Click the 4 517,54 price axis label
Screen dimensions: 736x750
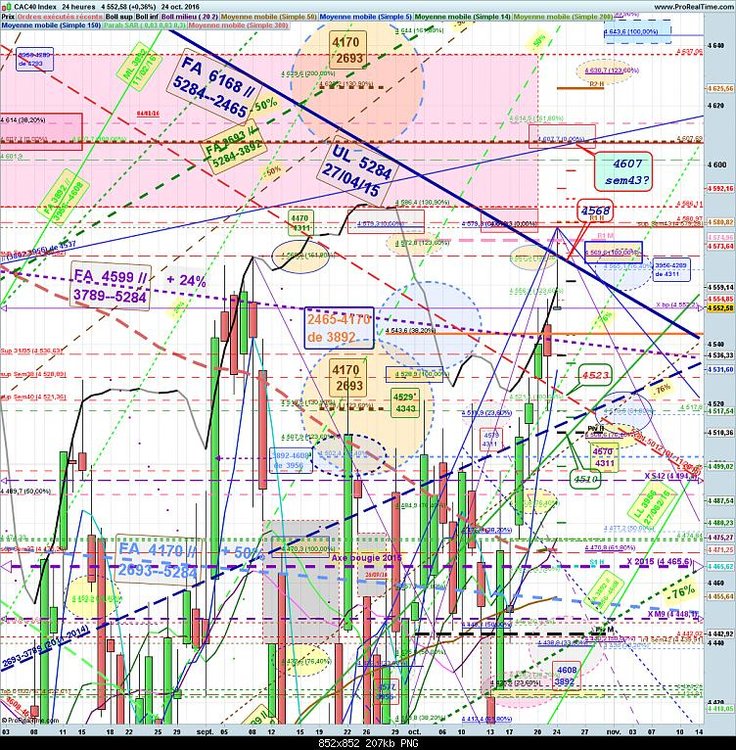point(720,411)
